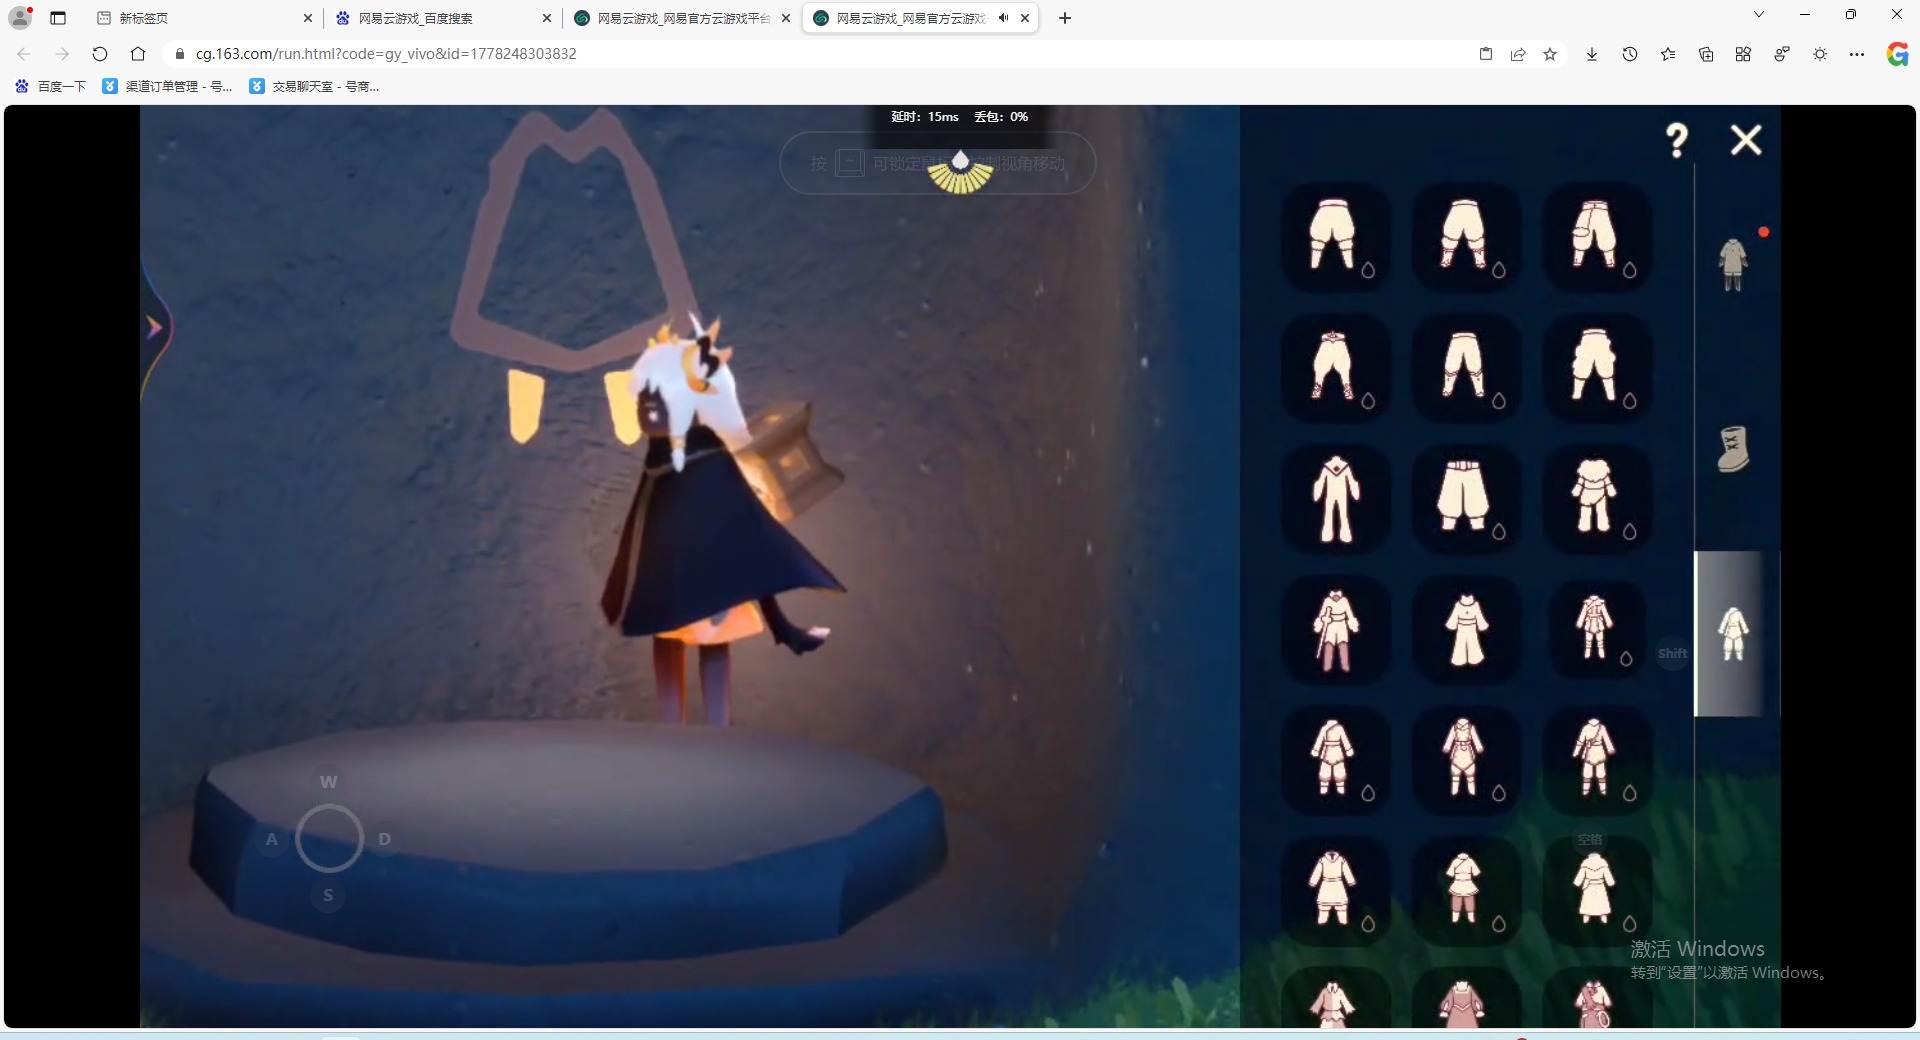Image resolution: width=1920 pixels, height=1040 pixels.
Task: Open the browser profile avatar
Action: (20, 17)
